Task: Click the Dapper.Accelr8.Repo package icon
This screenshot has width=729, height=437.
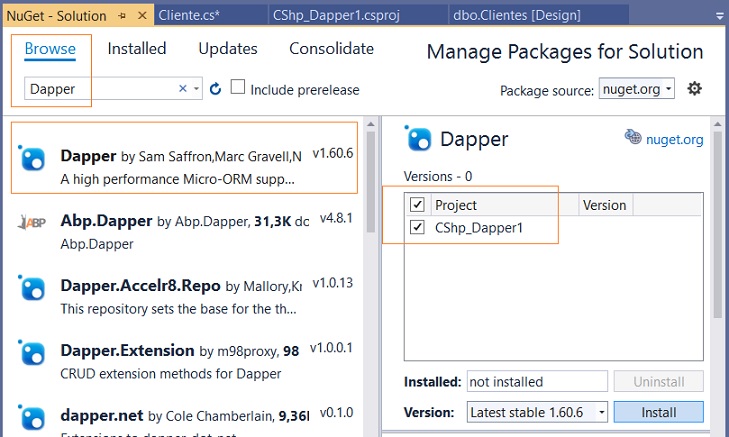Action: click(32, 287)
